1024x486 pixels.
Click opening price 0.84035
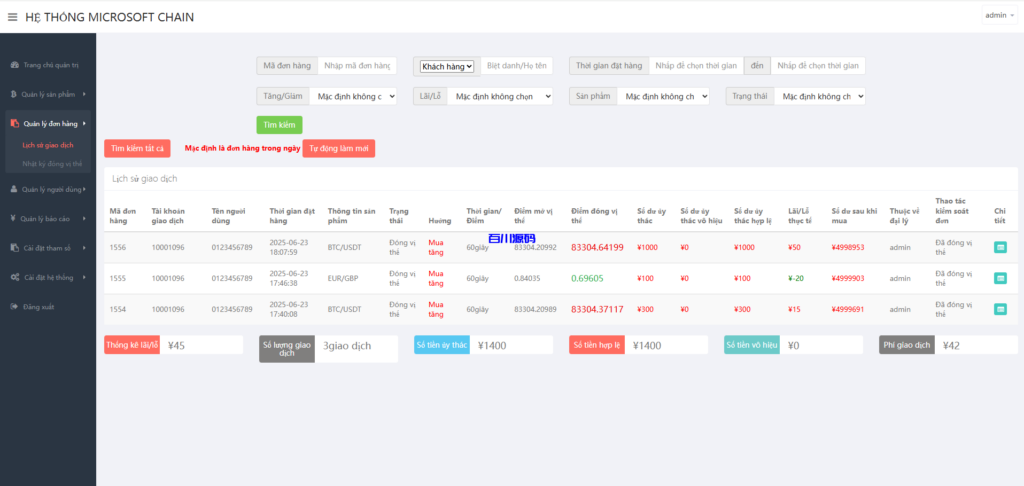(527, 278)
